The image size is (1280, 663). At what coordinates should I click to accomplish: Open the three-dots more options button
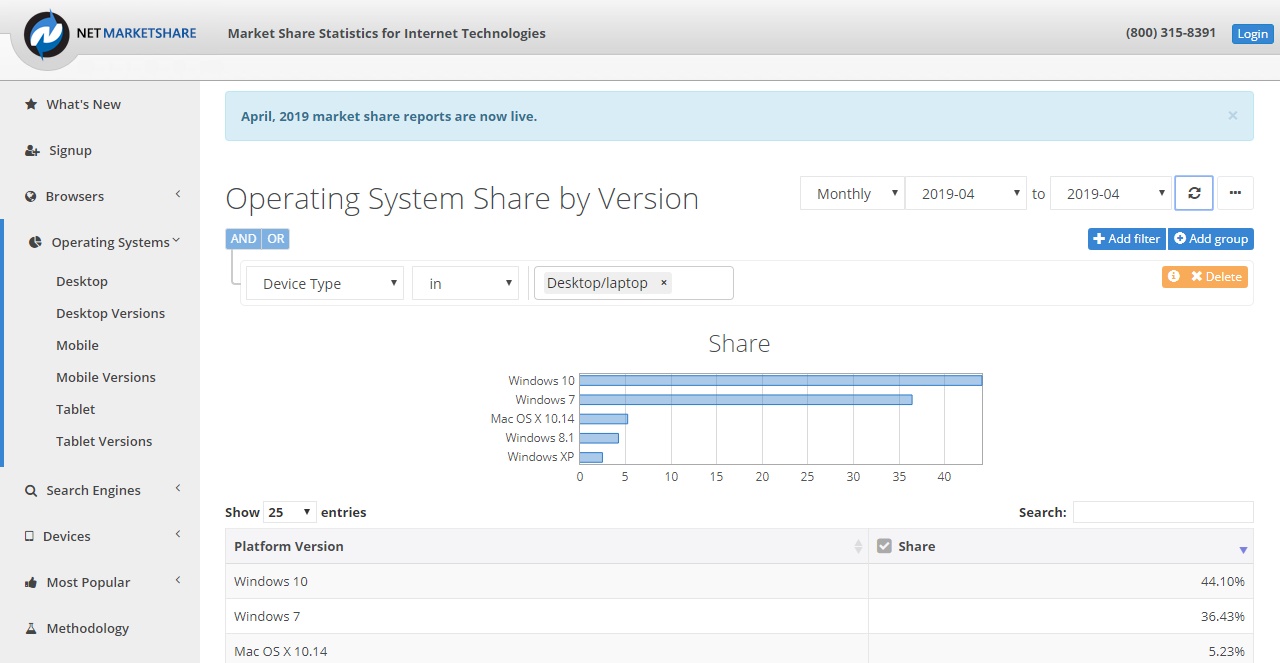pos(1235,193)
